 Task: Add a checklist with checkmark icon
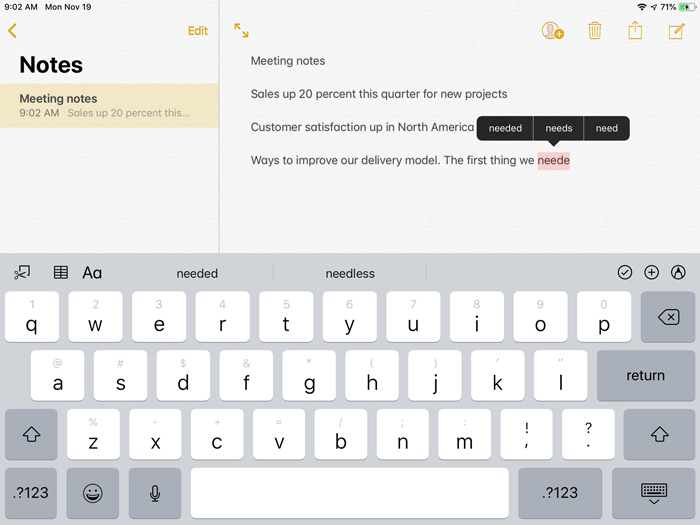pyautogui.click(x=625, y=272)
